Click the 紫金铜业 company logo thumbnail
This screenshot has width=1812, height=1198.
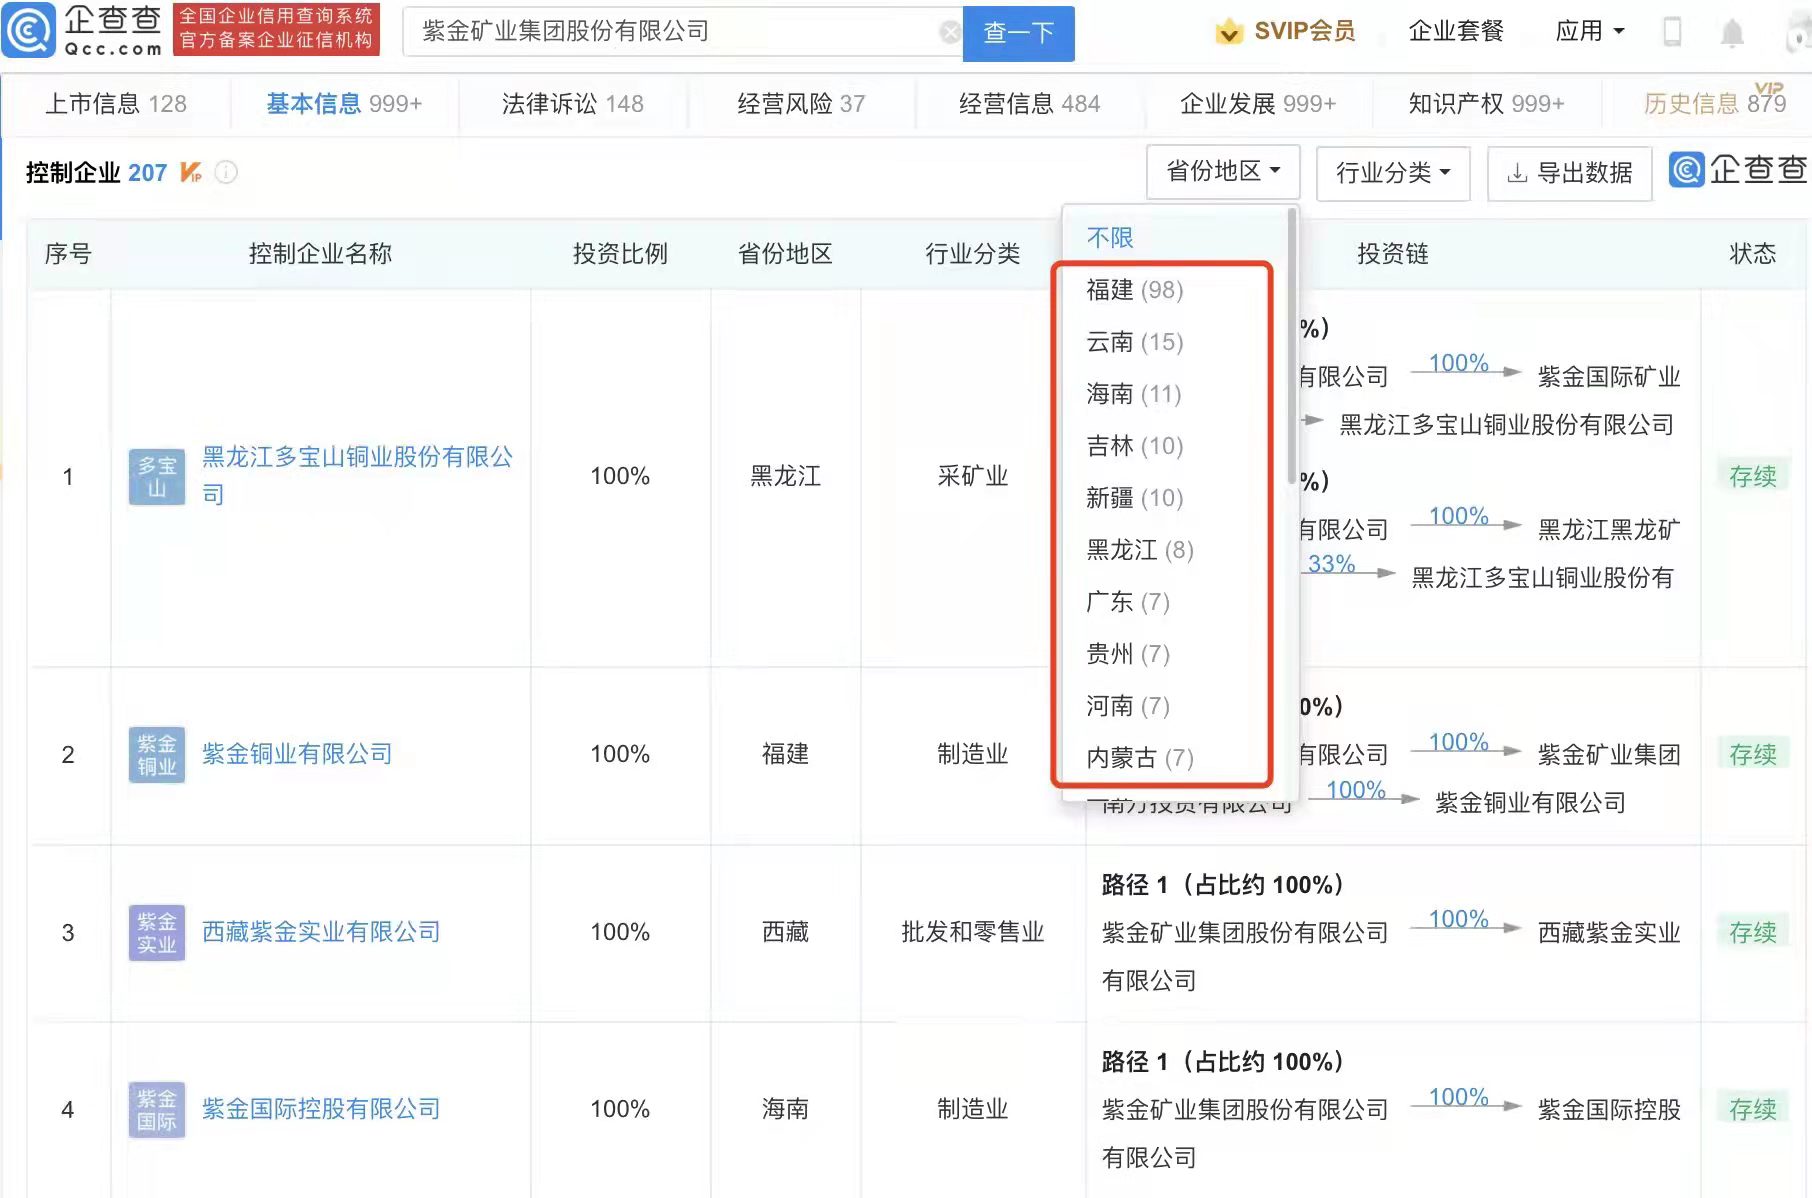pos(157,754)
